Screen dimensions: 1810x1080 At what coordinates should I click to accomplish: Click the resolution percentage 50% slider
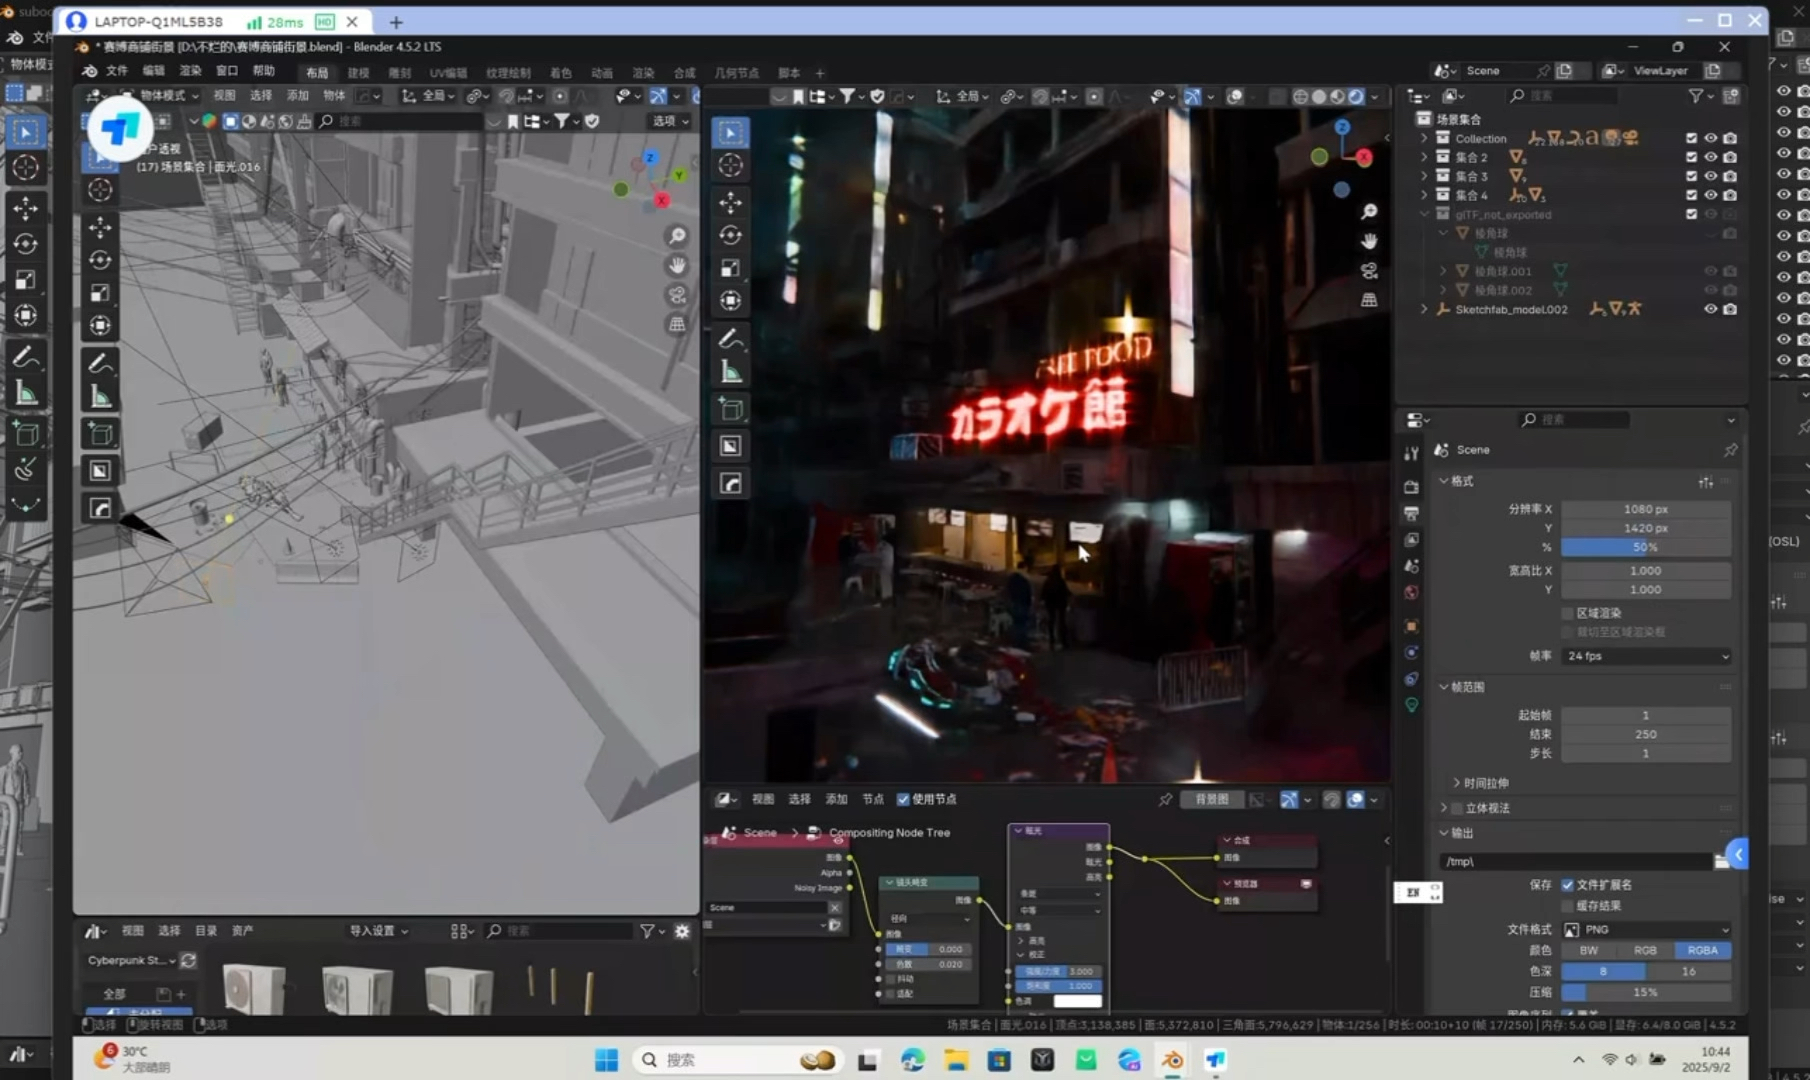[1646, 547]
